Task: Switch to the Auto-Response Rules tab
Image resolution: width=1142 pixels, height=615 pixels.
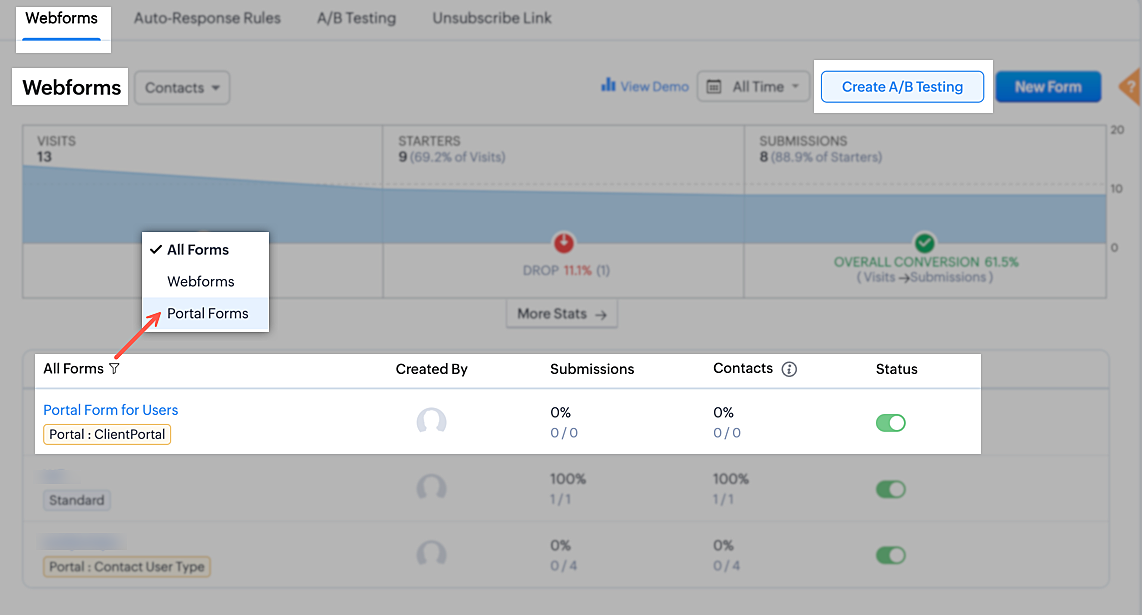Action: (207, 18)
